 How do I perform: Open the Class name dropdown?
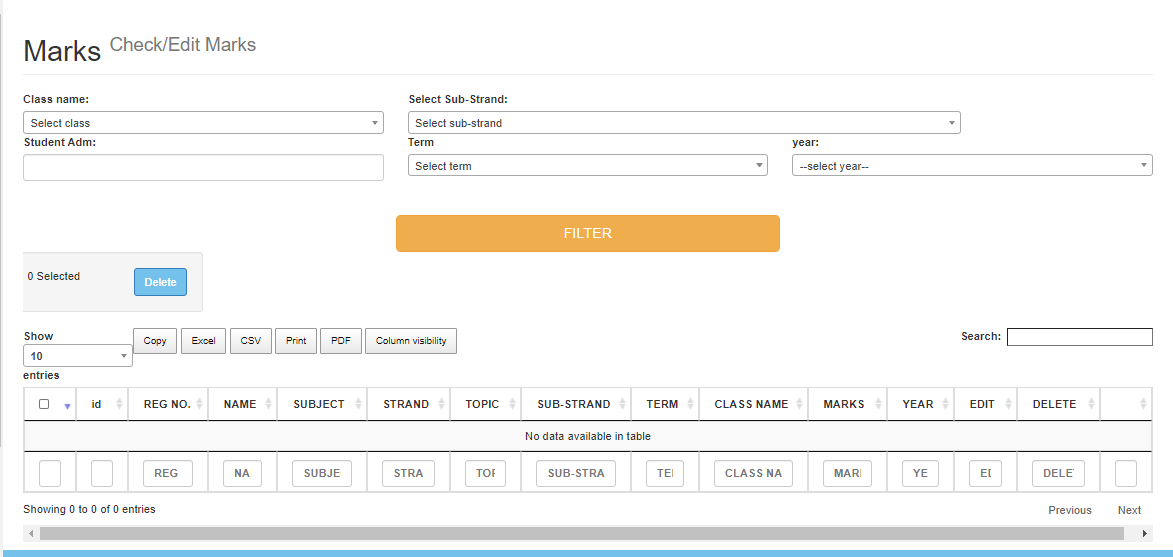click(x=203, y=123)
